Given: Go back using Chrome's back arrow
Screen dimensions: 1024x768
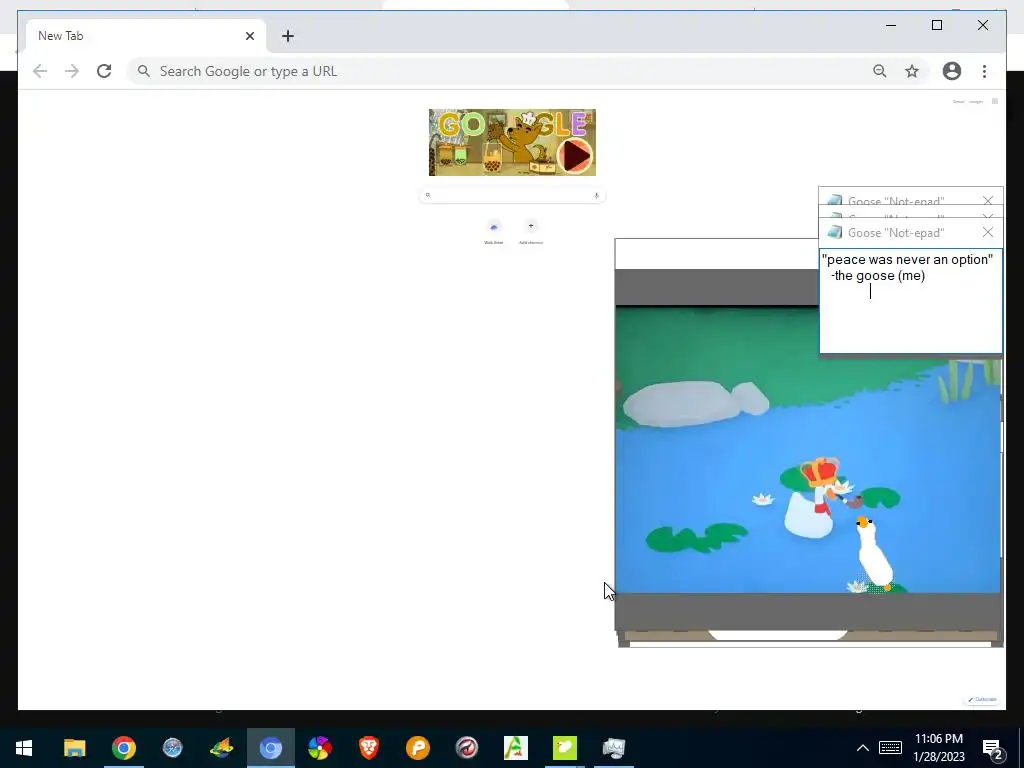Looking at the screenshot, I should [x=40, y=71].
